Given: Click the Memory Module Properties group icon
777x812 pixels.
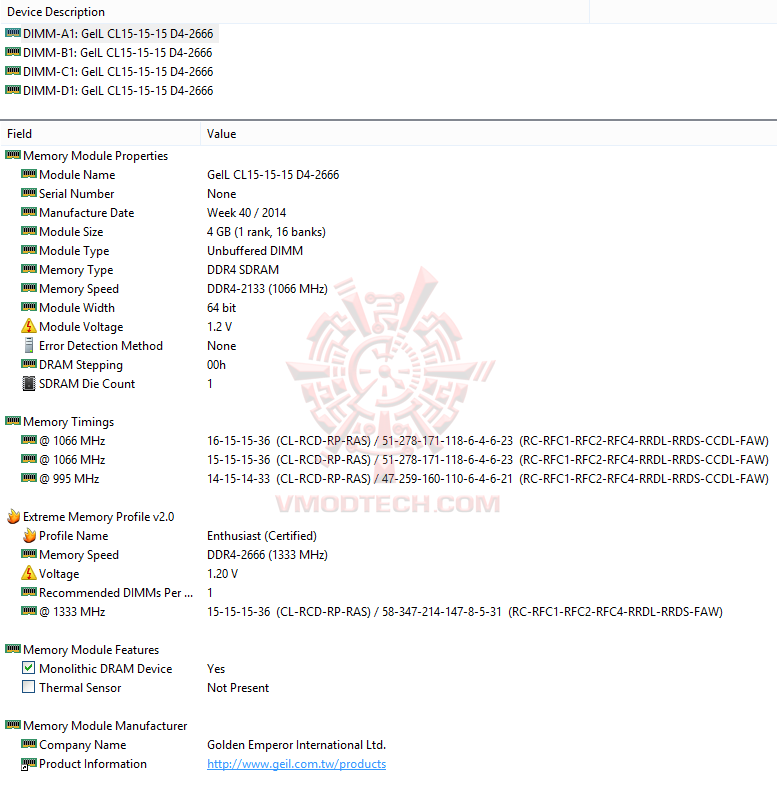Looking at the screenshot, I should 13,155.
